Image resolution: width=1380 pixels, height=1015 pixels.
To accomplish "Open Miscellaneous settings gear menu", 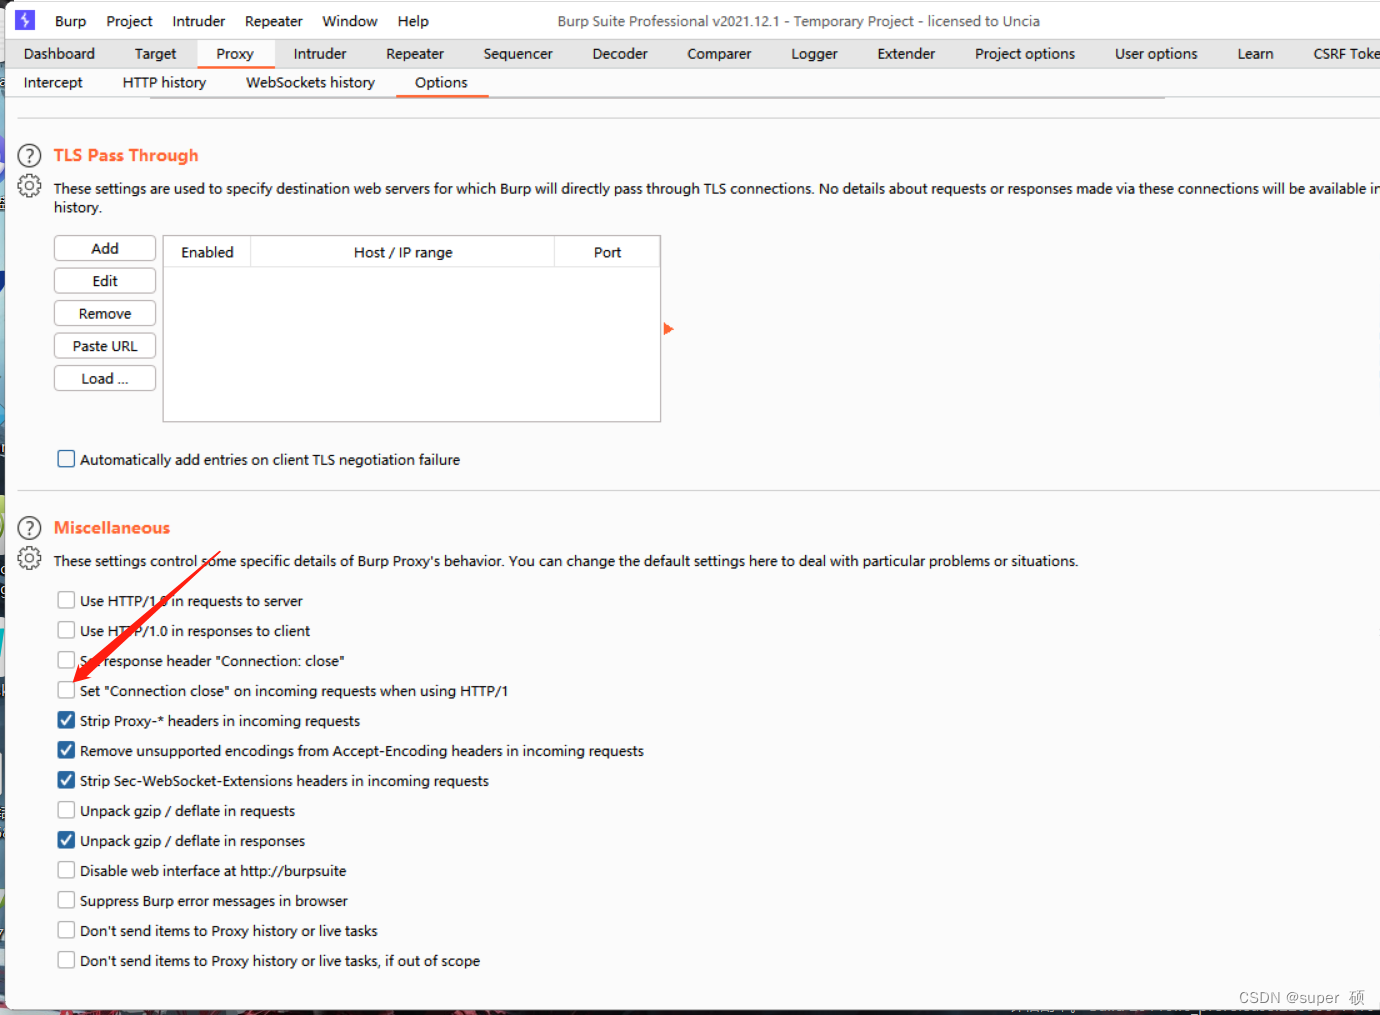I will coord(30,559).
